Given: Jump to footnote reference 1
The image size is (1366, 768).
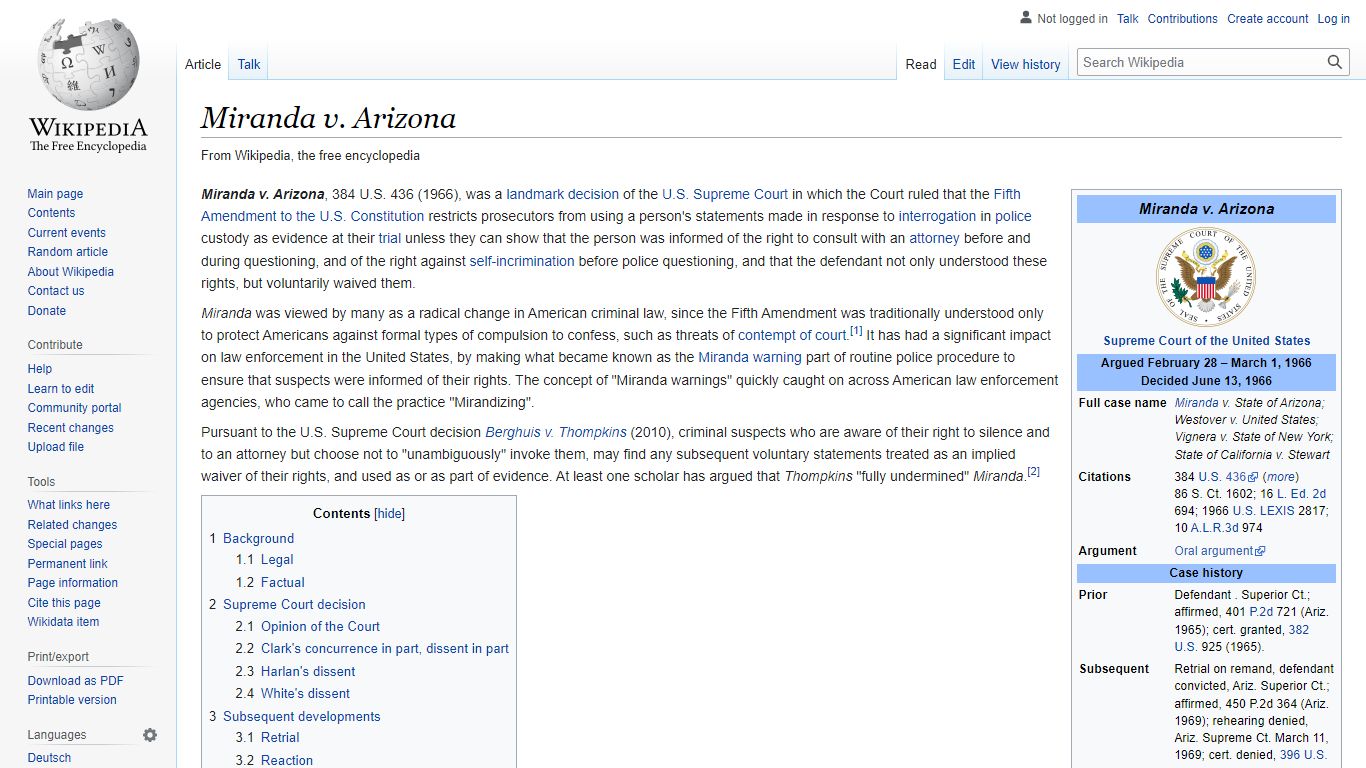Looking at the screenshot, I should point(856,331).
